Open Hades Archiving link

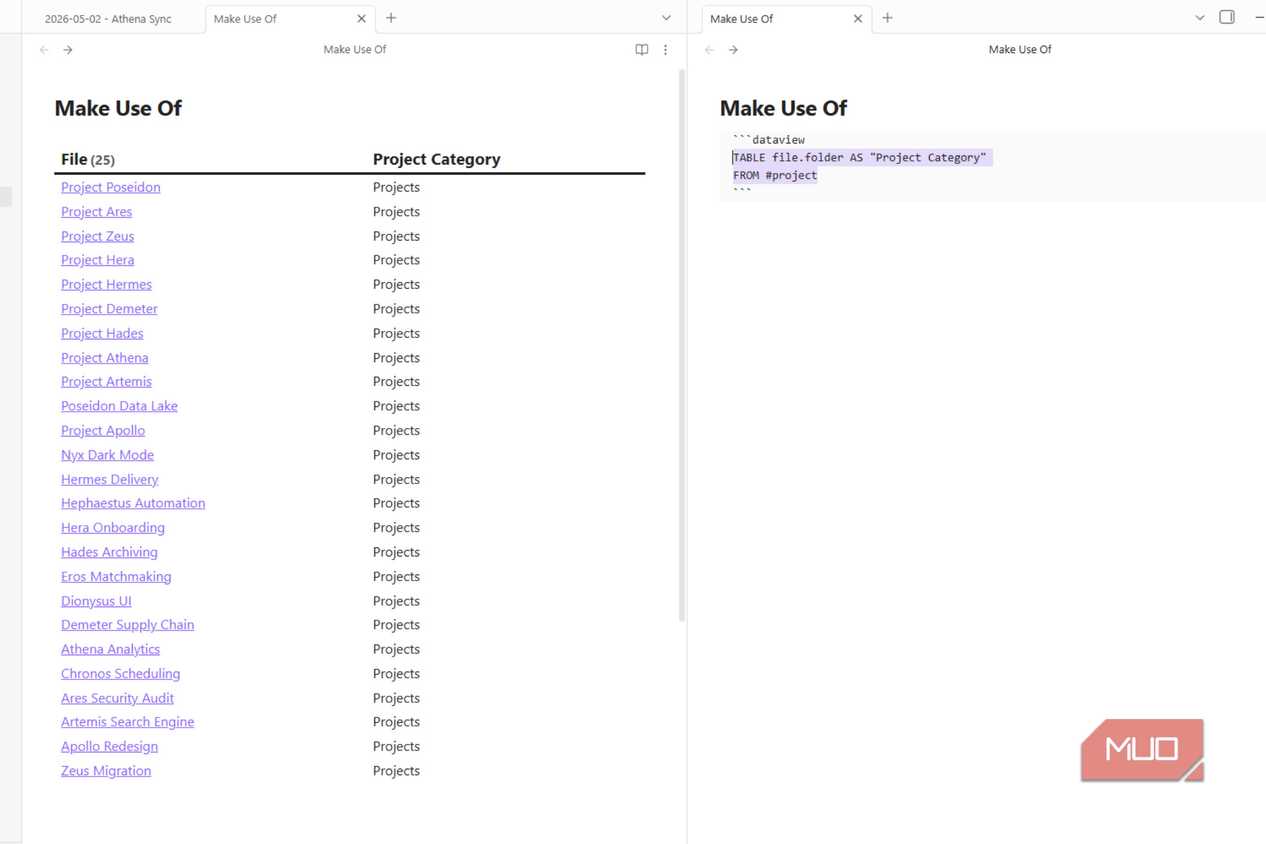(109, 552)
